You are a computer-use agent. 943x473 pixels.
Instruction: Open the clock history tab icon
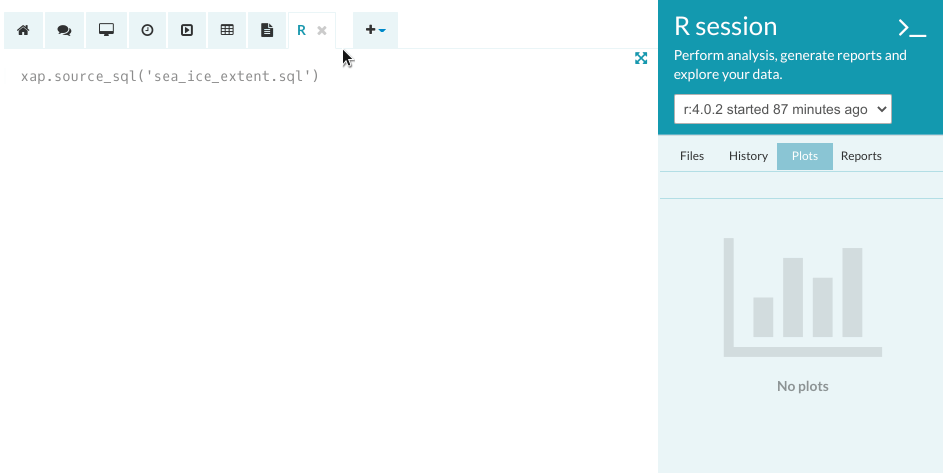coord(147,31)
